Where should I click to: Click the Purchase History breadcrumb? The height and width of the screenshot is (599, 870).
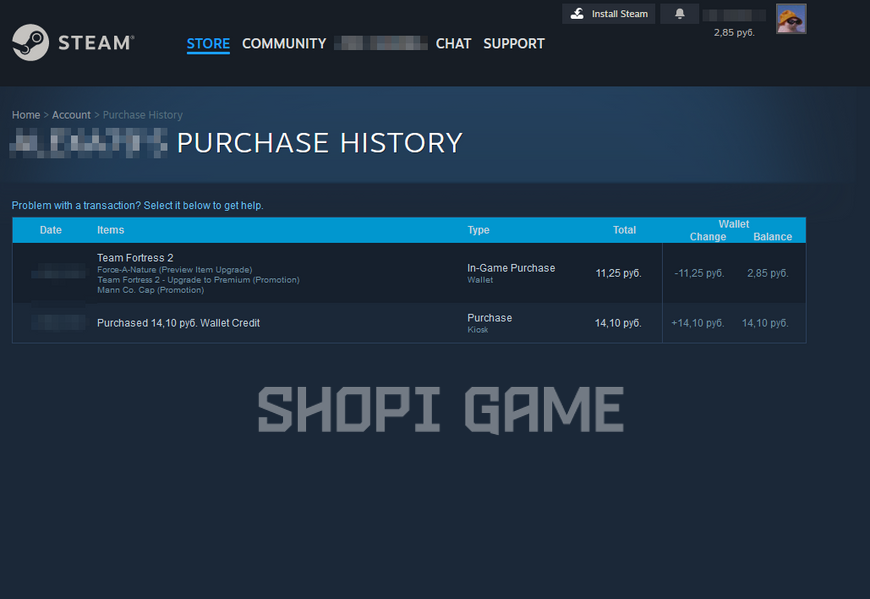pyautogui.click(x=143, y=115)
